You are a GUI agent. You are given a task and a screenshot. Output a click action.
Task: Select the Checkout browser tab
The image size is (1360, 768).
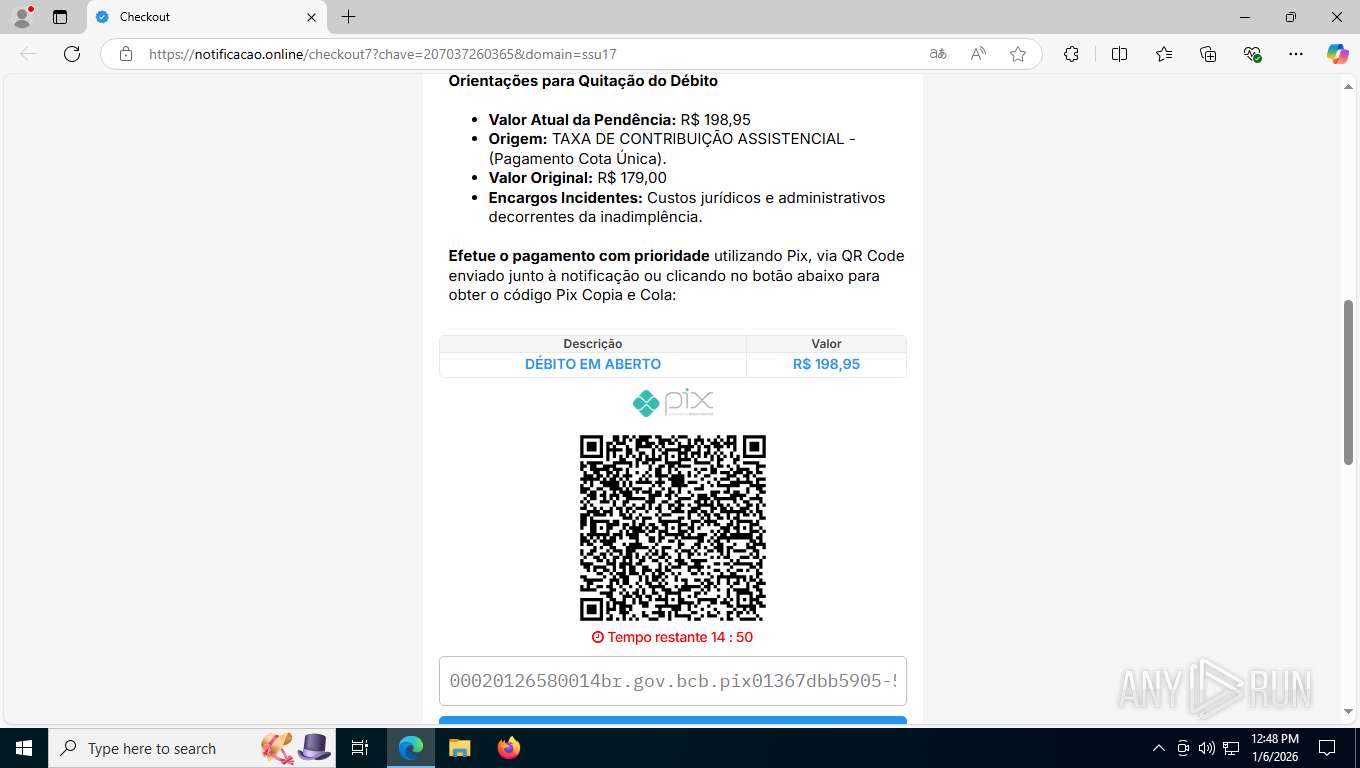coord(205,17)
